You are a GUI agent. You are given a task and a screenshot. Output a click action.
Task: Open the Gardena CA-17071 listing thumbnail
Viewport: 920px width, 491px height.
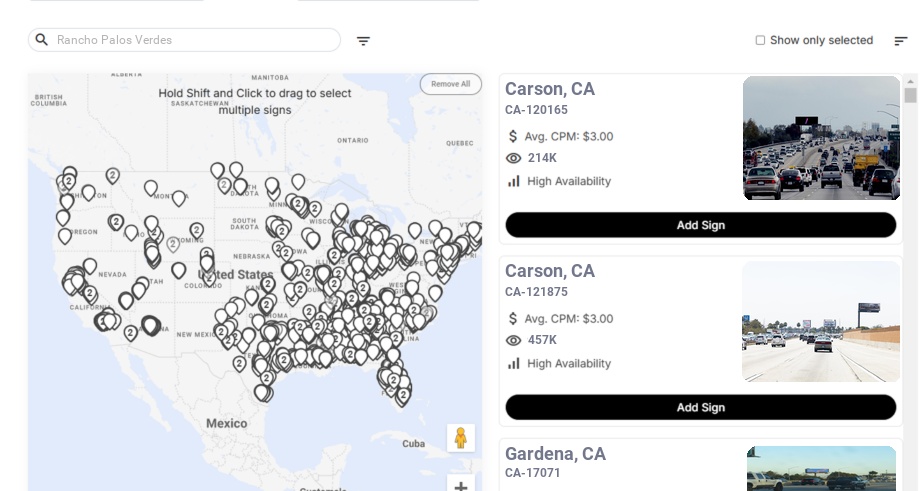(x=821, y=468)
